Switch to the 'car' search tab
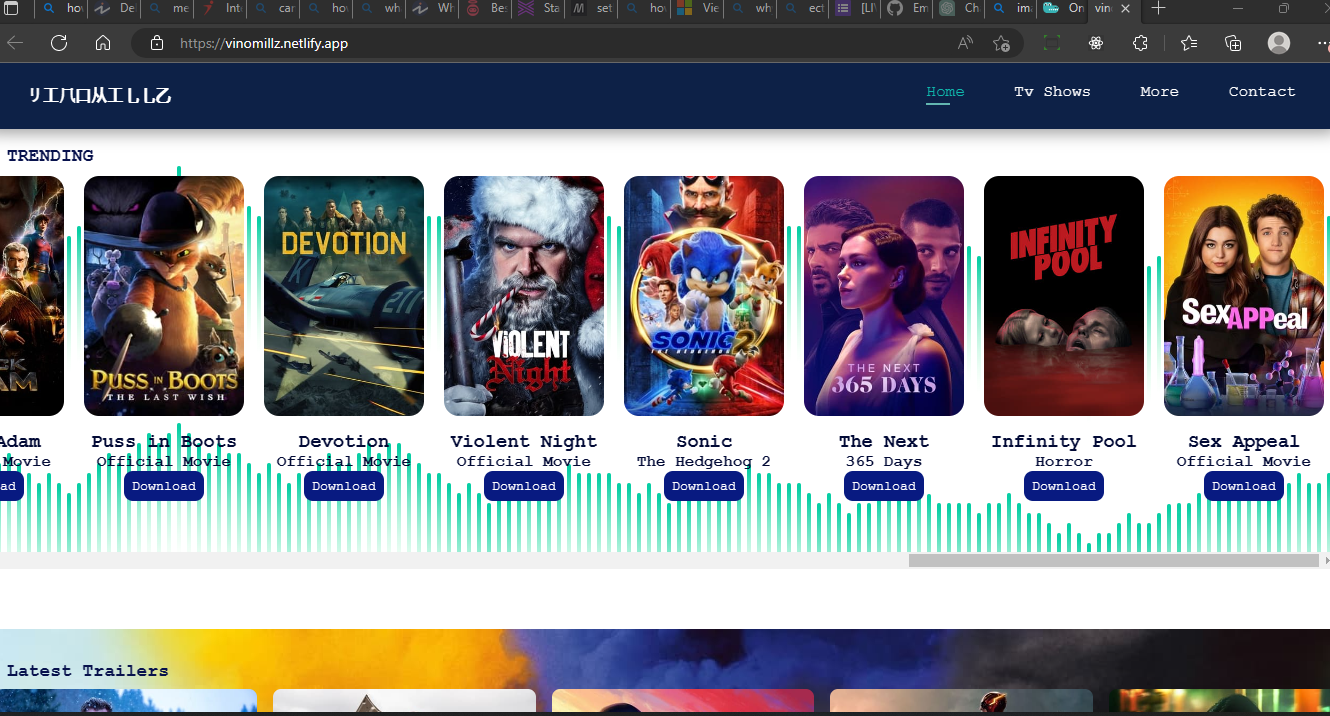The image size is (1330, 716). (x=274, y=8)
